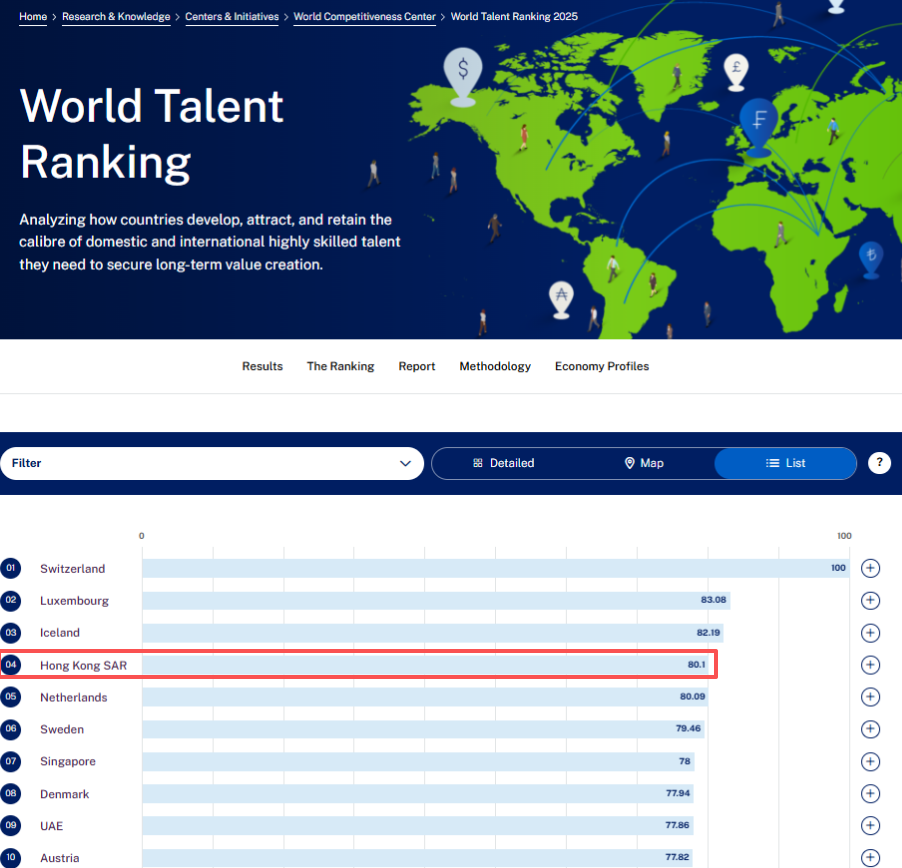The image size is (902, 868).
Task: Go to the Methodology tab
Action: (x=495, y=367)
